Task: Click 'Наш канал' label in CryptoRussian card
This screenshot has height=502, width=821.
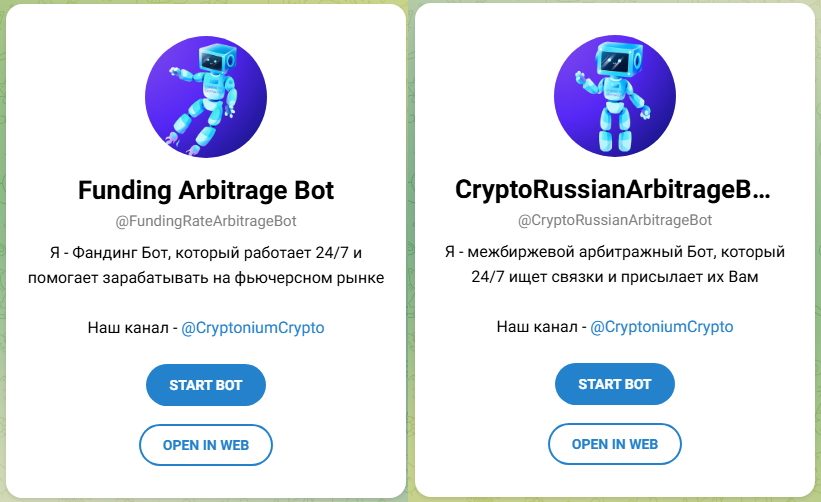Action: (x=537, y=327)
